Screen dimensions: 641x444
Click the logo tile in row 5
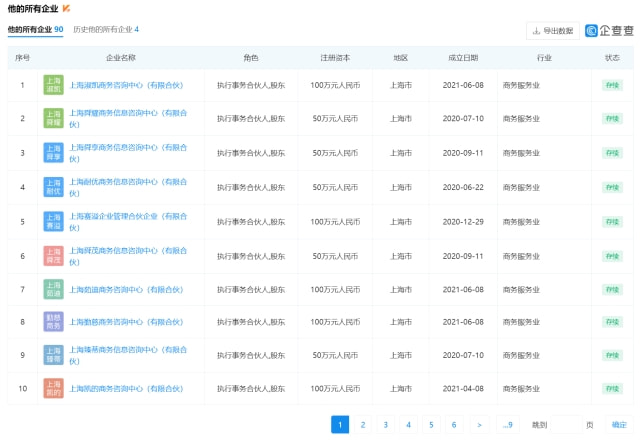[54, 222]
